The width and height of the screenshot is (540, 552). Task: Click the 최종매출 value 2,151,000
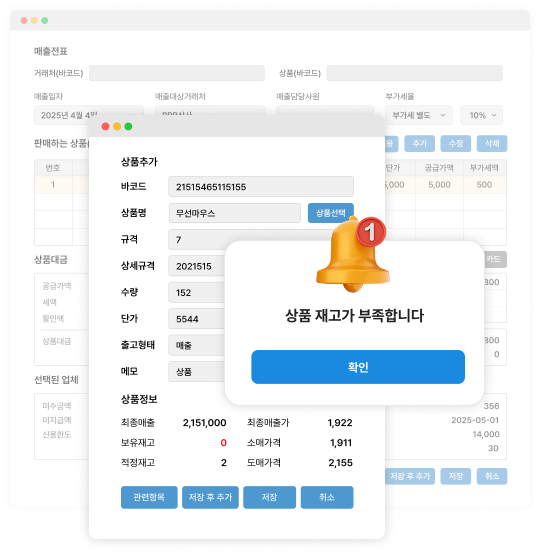pos(204,422)
